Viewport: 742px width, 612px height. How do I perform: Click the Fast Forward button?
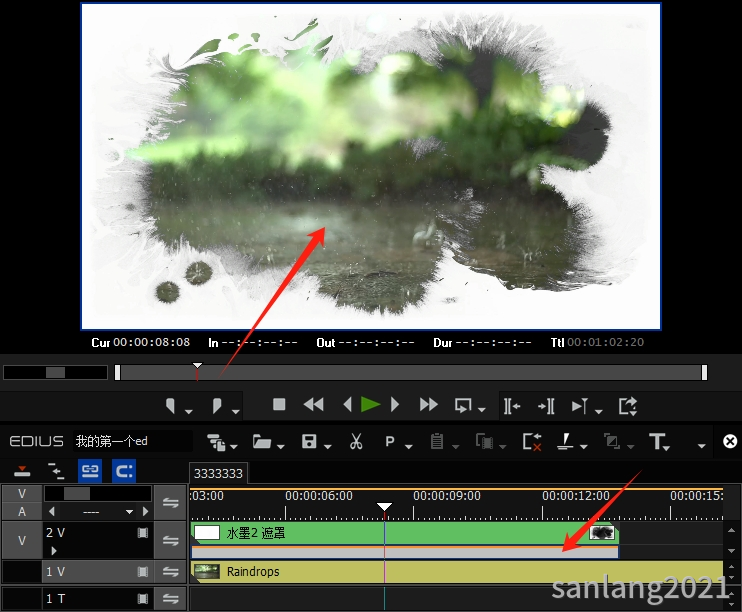[x=429, y=405]
